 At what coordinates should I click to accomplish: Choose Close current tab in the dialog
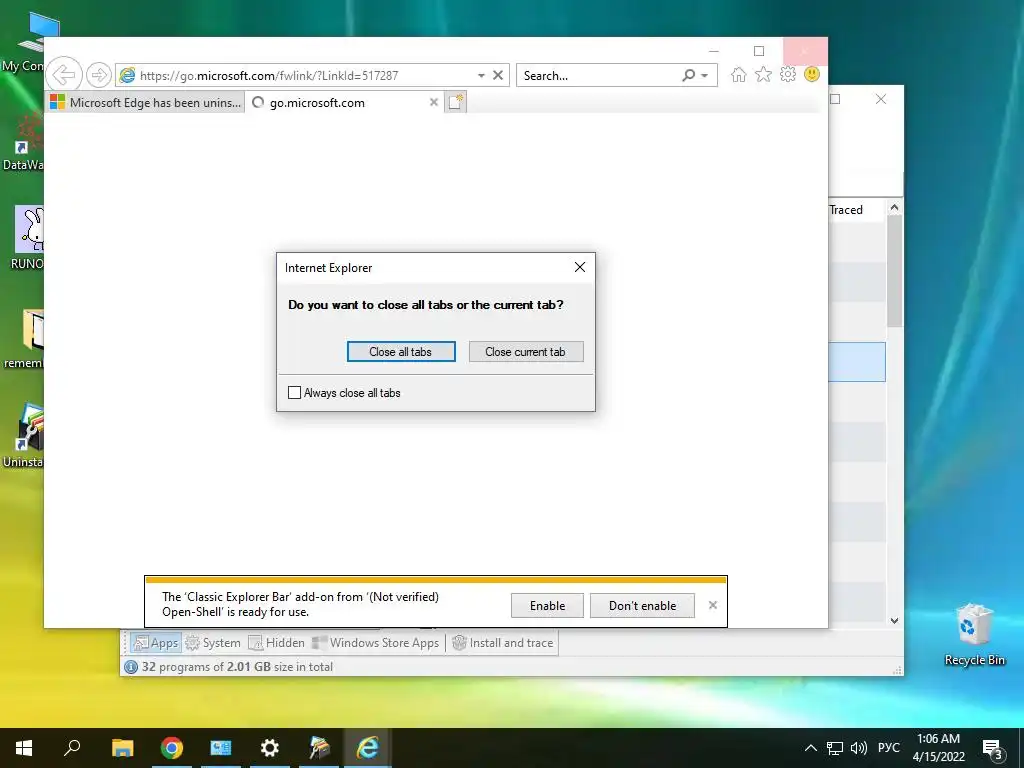526,351
